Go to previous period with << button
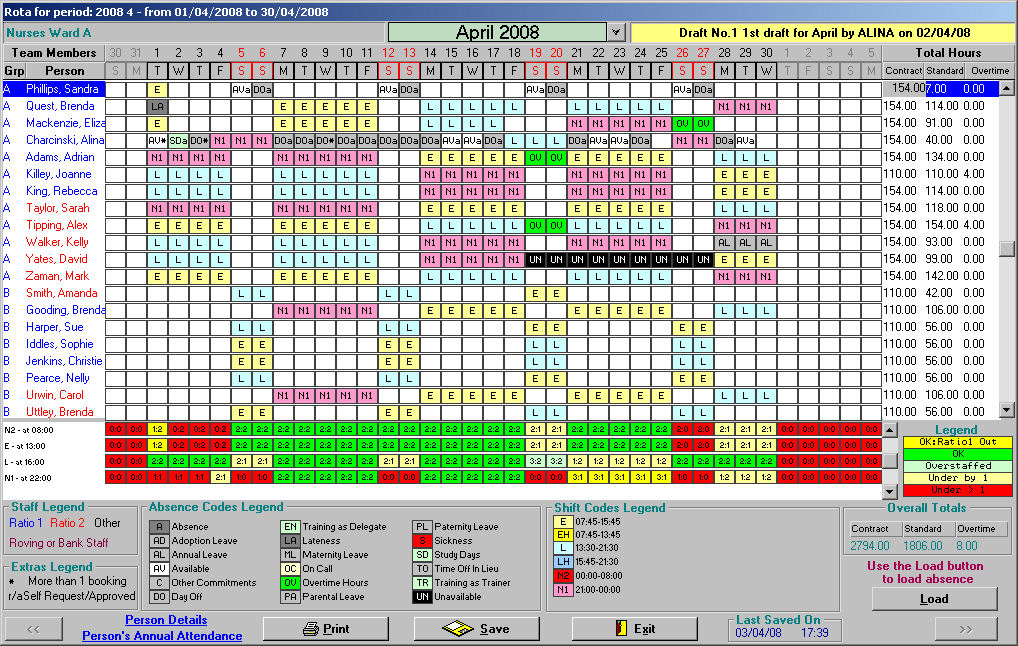The image size is (1018, 646). (x=33, y=629)
